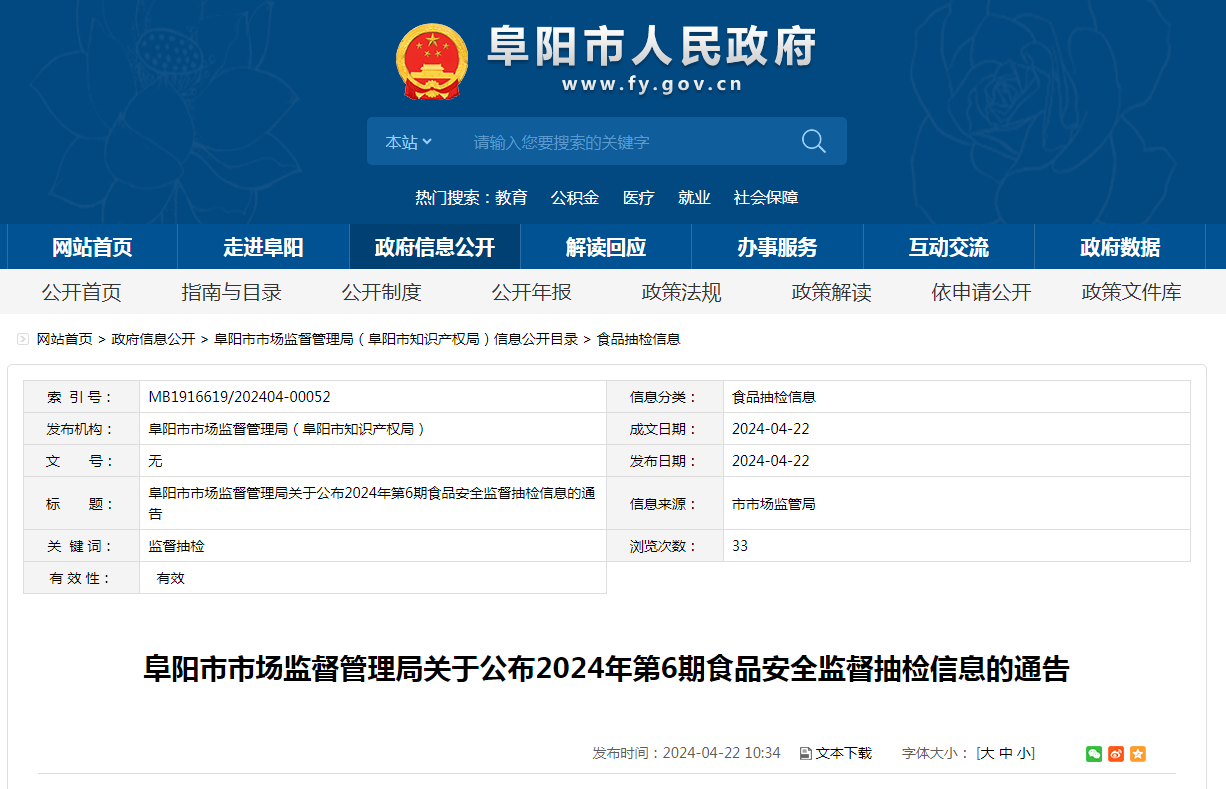Open the 政府数据 nav tab

pos(1120,247)
